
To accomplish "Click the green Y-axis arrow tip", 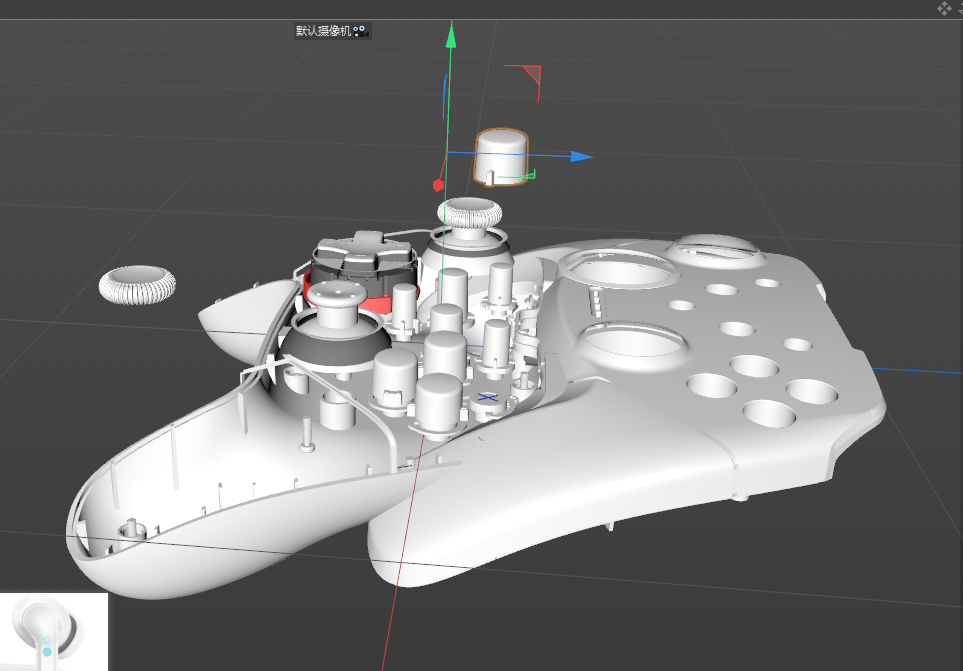I will click(x=451, y=34).
